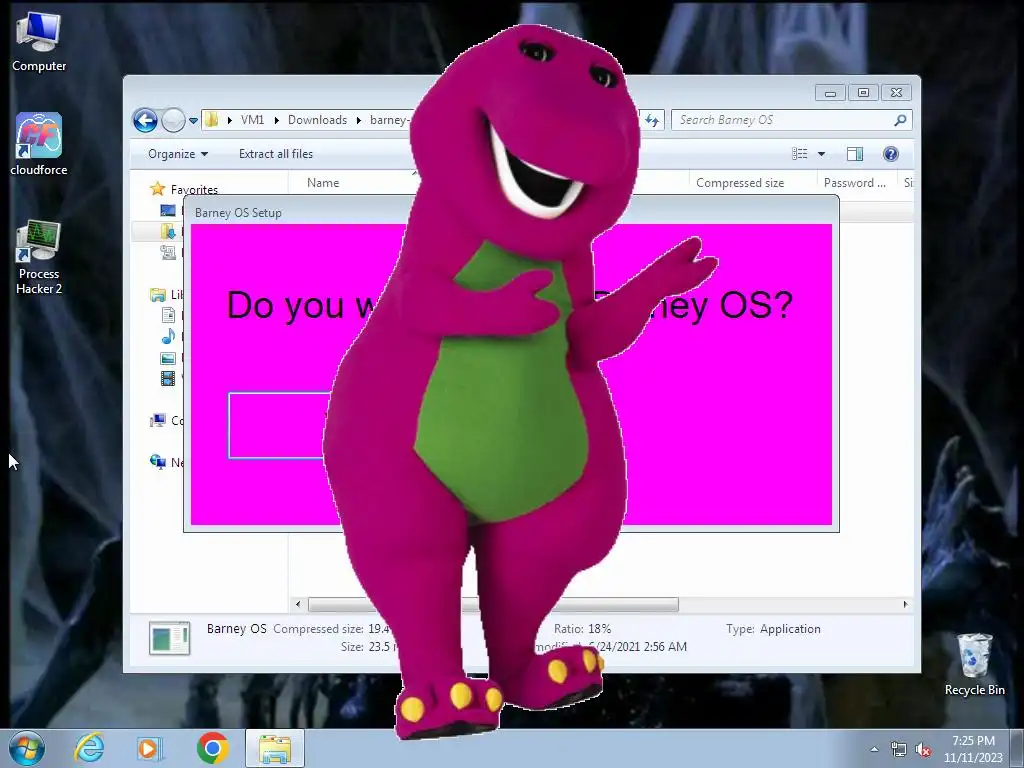This screenshot has height=768, width=1024.
Task: Select the Computer icon in navigation pane
Action: [x=158, y=420]
